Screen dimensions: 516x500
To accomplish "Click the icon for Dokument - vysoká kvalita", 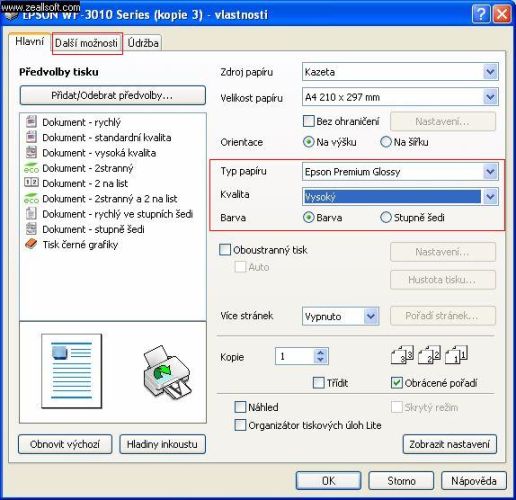I will point(31,152).
